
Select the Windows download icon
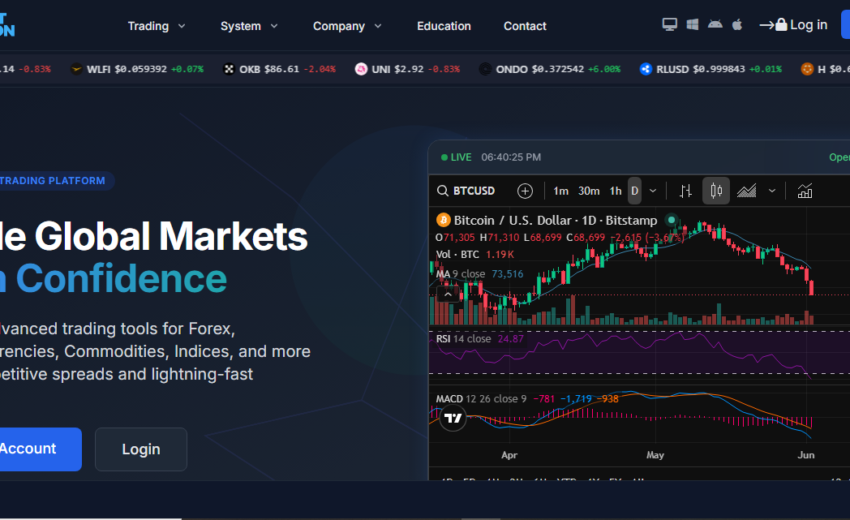click(692, 24)
